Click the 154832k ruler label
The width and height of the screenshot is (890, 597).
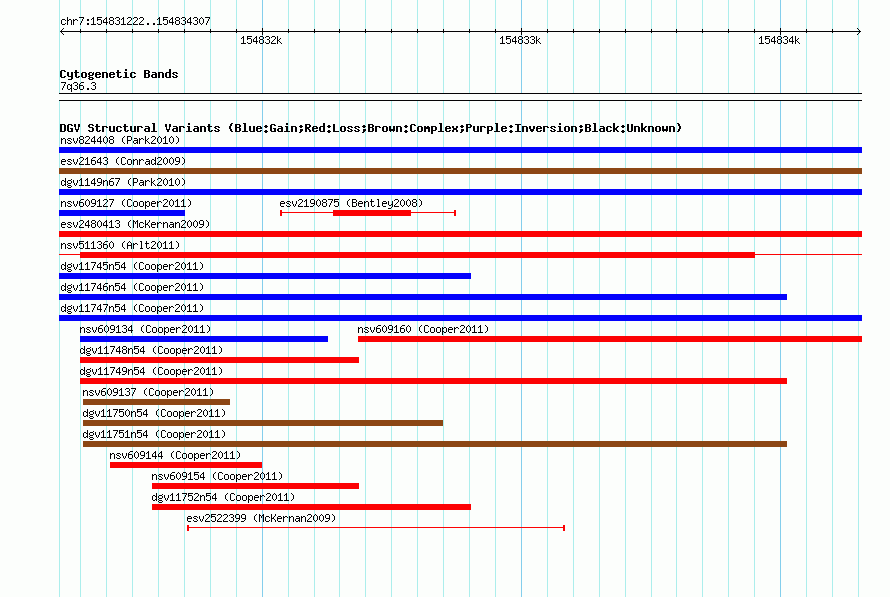point(261,40)
